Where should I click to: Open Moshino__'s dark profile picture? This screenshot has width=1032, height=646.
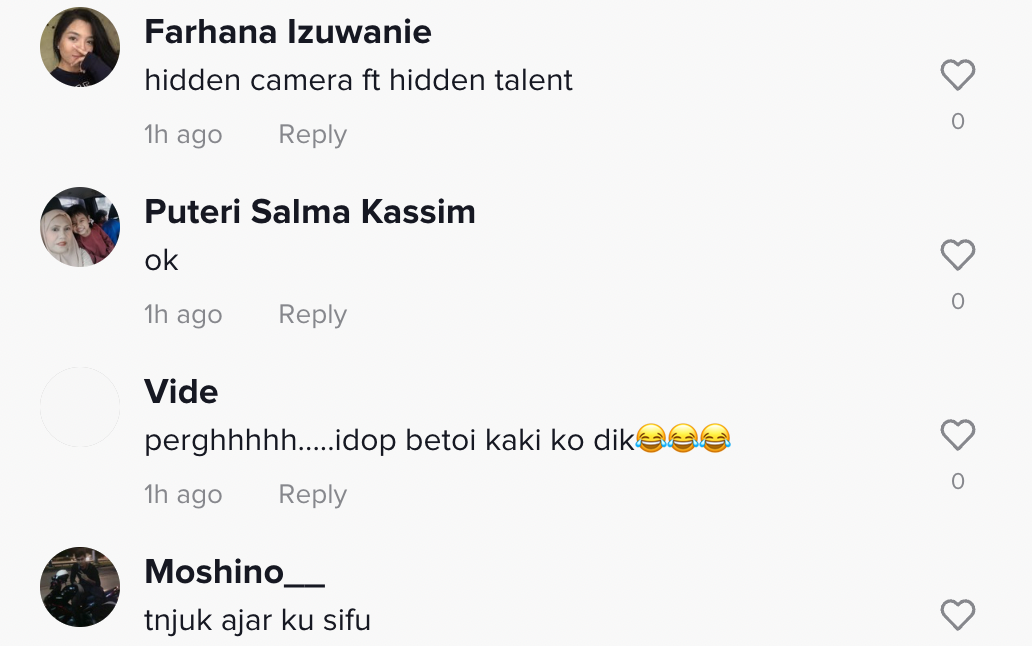80,587
